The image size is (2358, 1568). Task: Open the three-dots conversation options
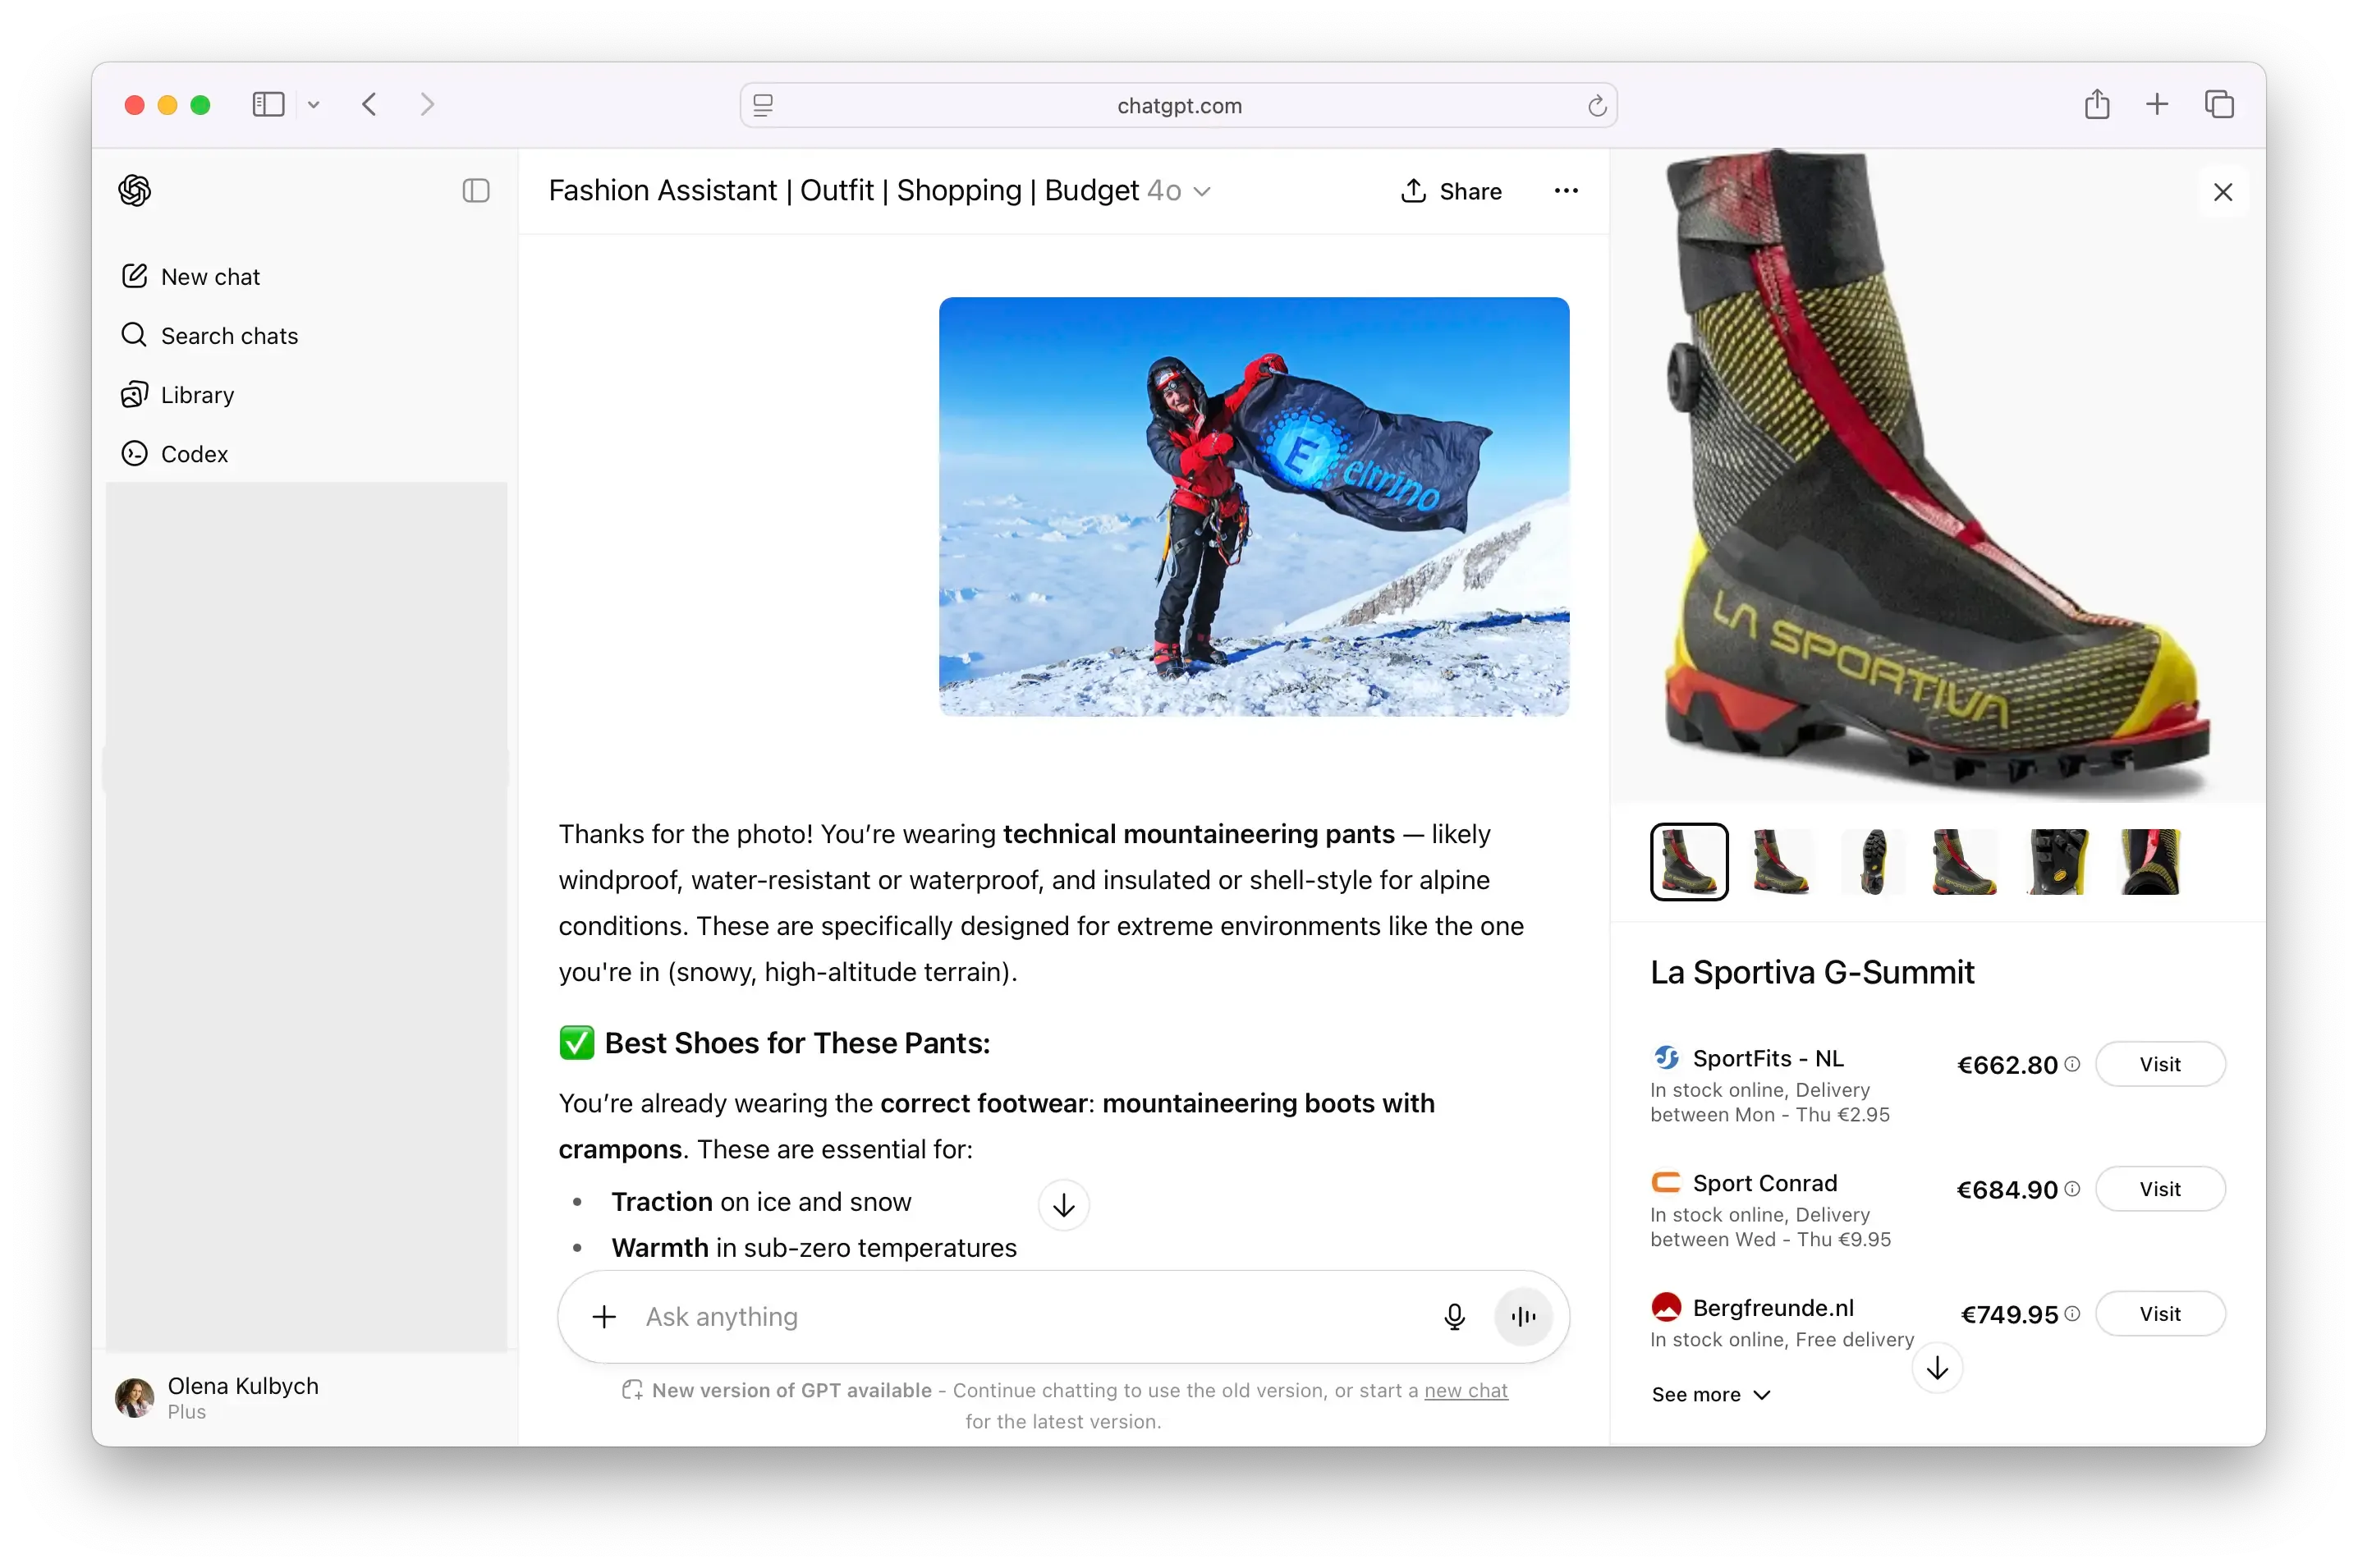coord(1565,191)
